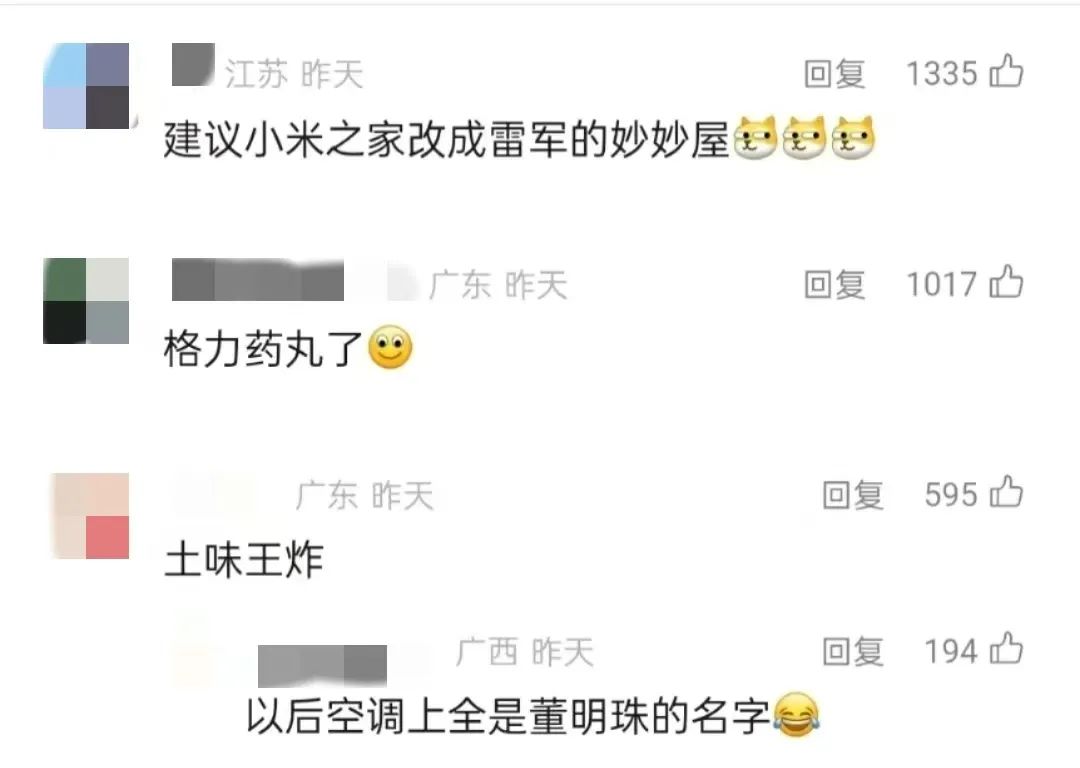Like the 格力药丸了 comment
Screen dimensions: 1080x768
click(1006, 282)
